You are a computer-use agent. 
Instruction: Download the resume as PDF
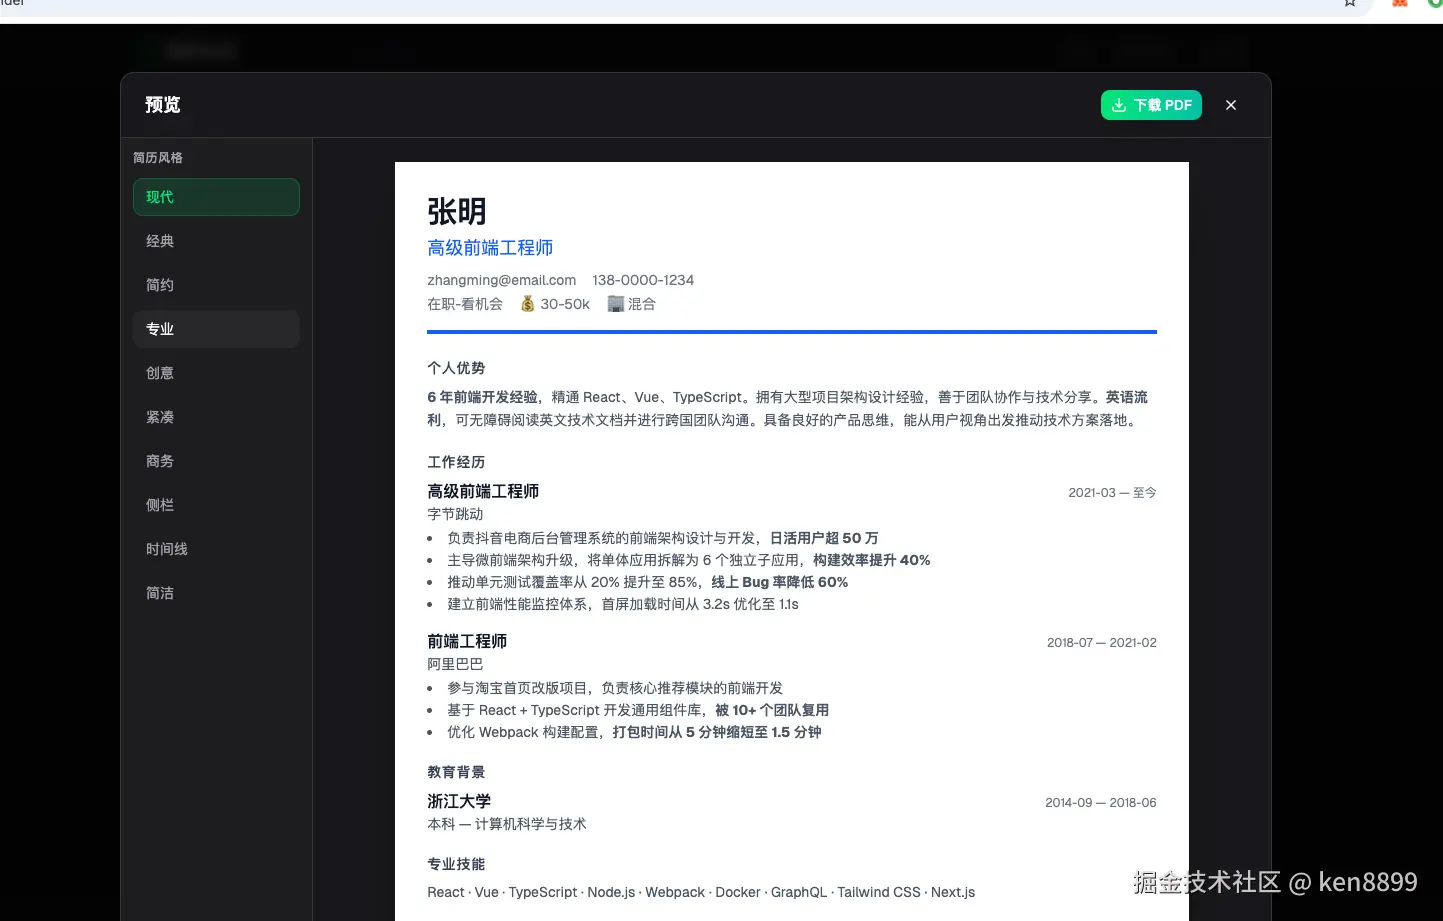[x=1151, y=105]
